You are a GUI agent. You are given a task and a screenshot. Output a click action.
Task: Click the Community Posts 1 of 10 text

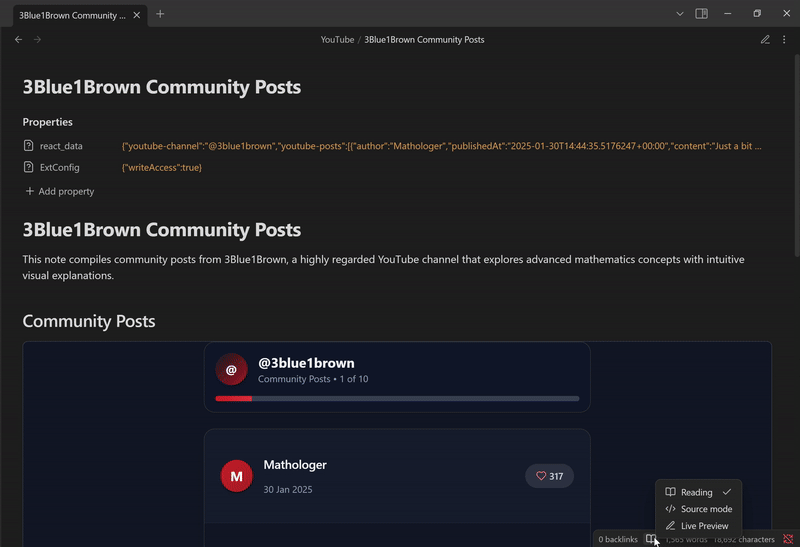coord(313,379)
